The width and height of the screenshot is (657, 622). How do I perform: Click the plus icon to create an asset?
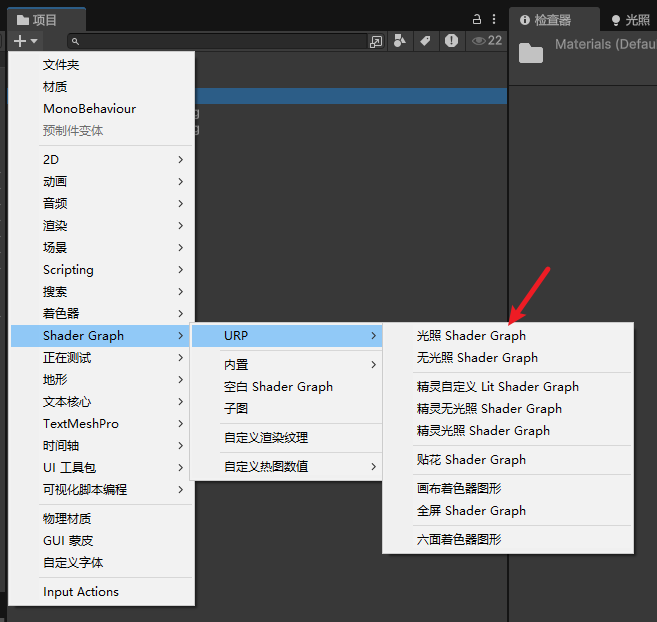pos(20,41)
